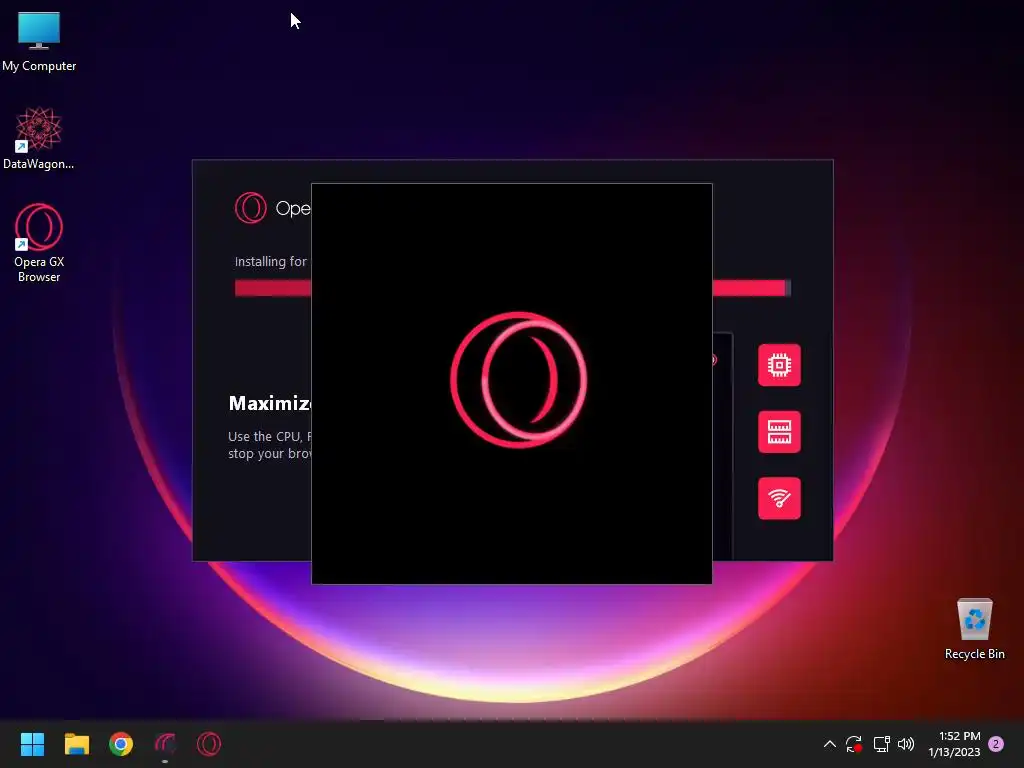Click the 'Installing for' status text
The image size is (1024, 768).
pos(270,262)
